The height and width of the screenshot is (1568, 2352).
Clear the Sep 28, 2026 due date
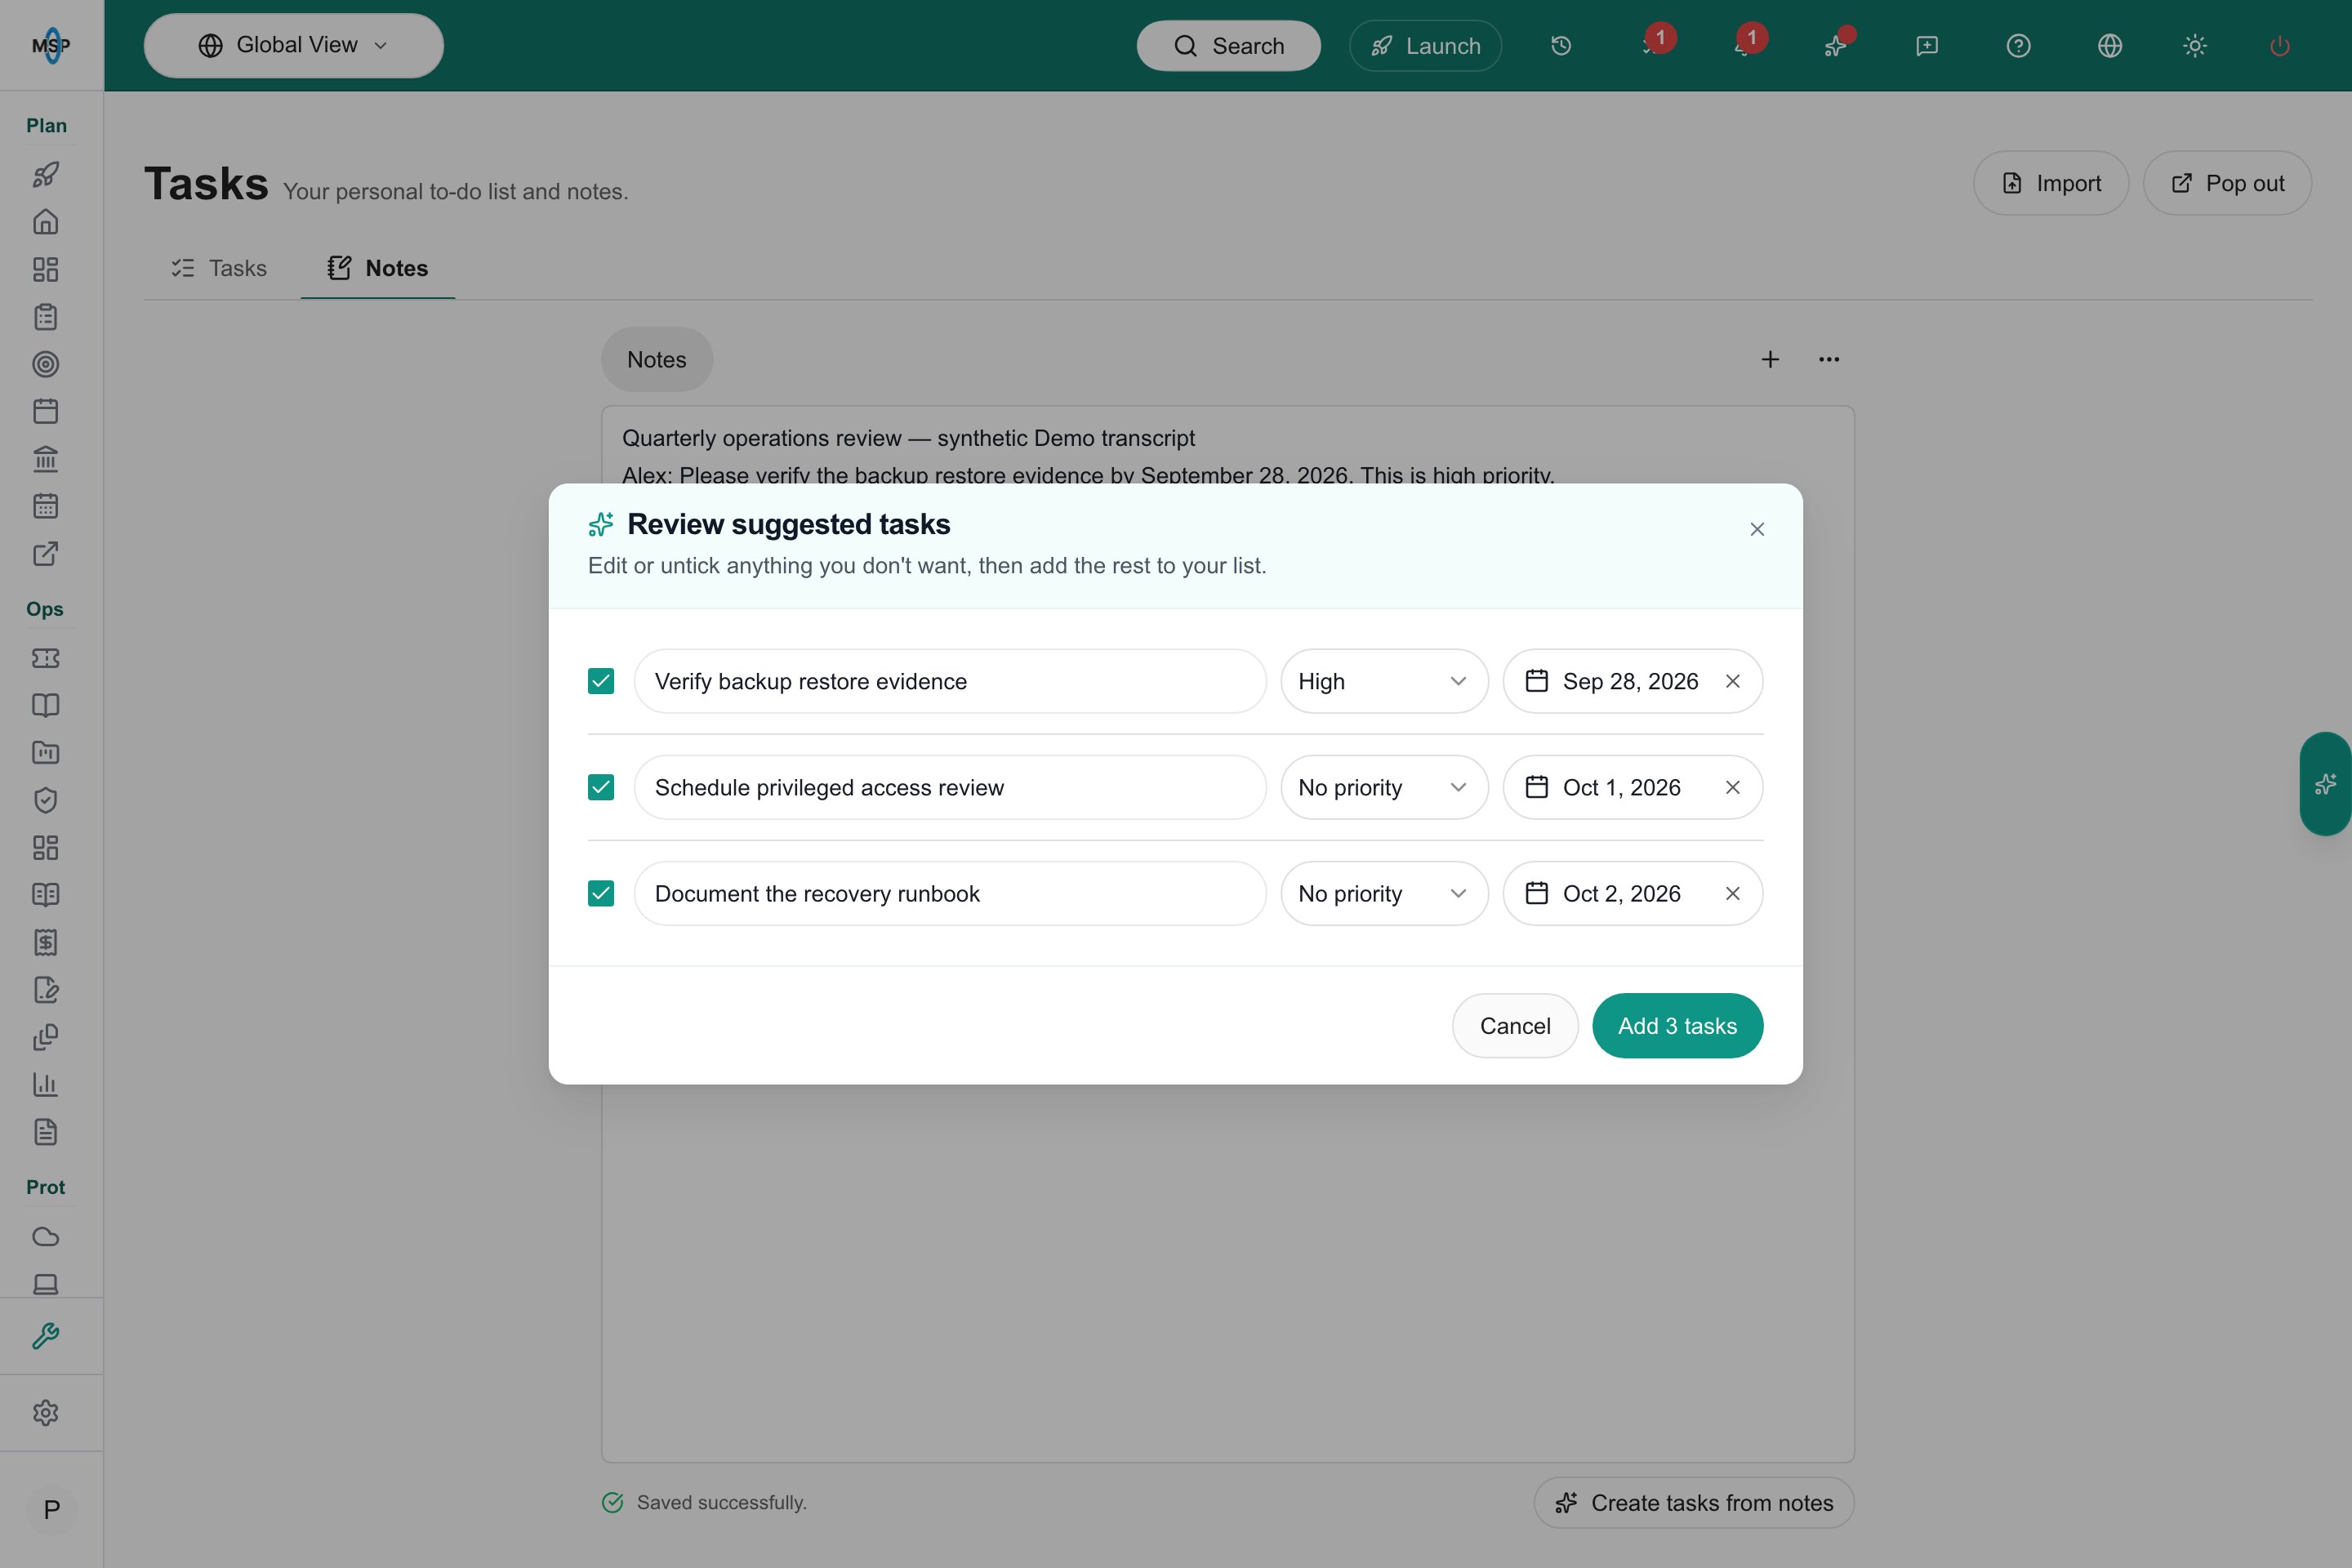tap(1733, 681)
